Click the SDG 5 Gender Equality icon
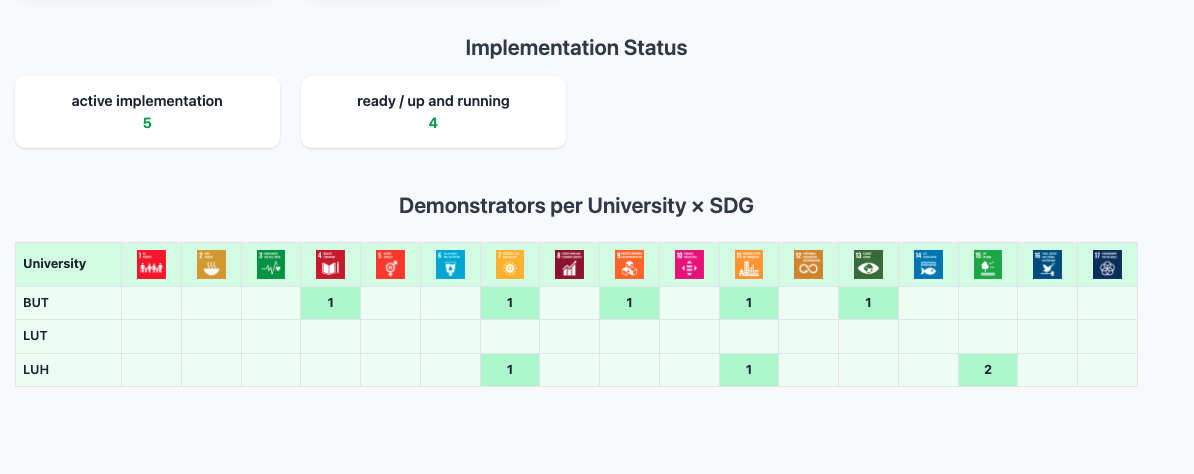 (391, 264)
